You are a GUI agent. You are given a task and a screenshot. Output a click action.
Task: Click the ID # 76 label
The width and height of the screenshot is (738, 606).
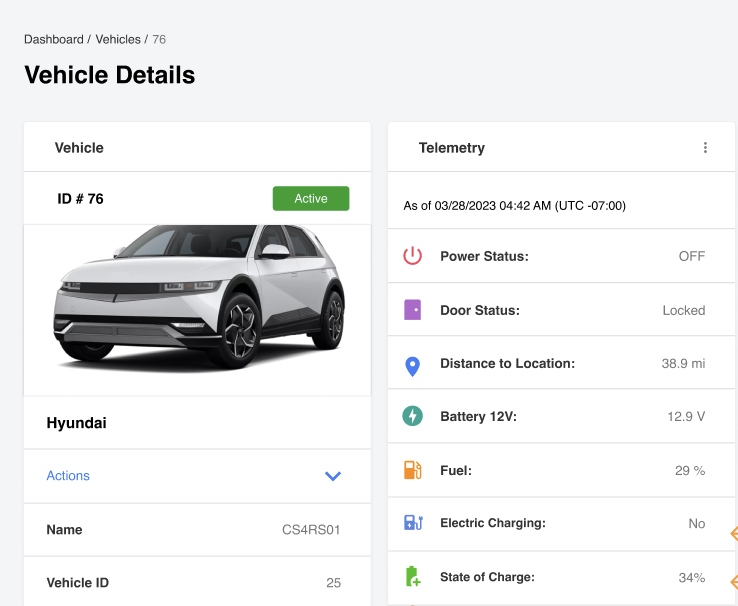click(80, 199)
